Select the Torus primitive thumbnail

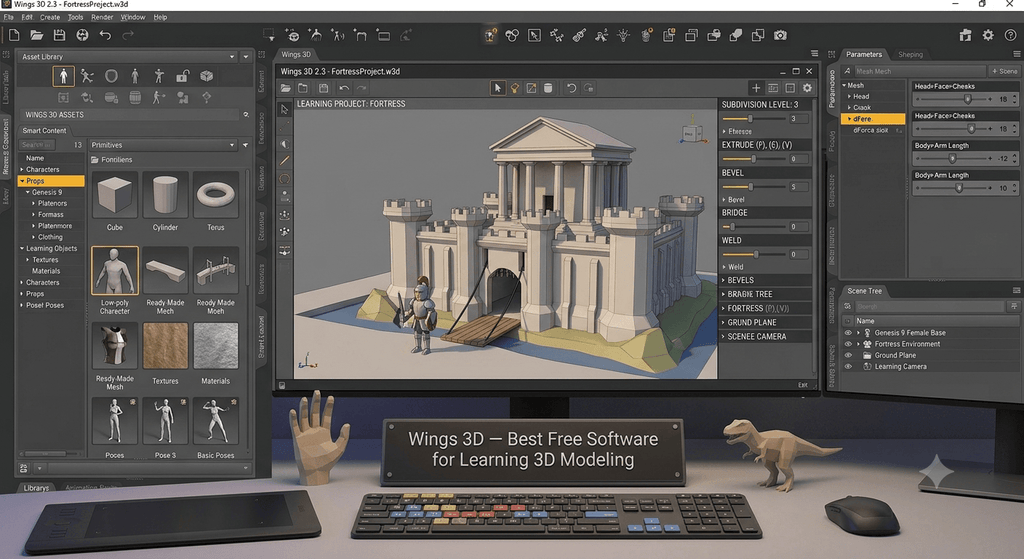point(216,195)
